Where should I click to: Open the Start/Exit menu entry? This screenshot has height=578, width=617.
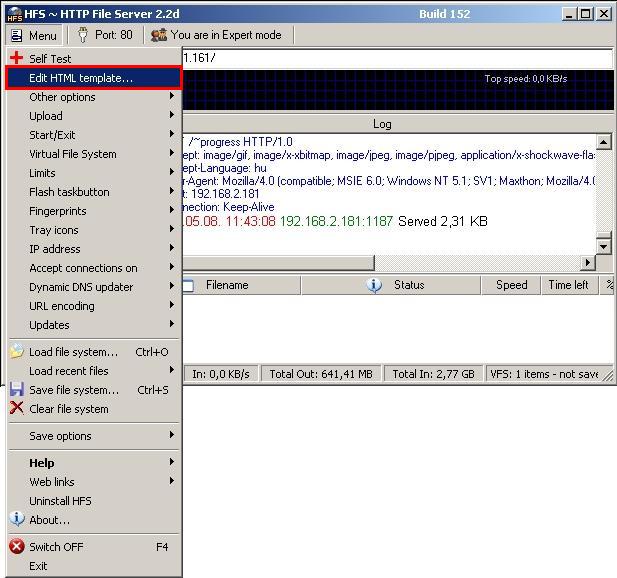tap(94, 135)
